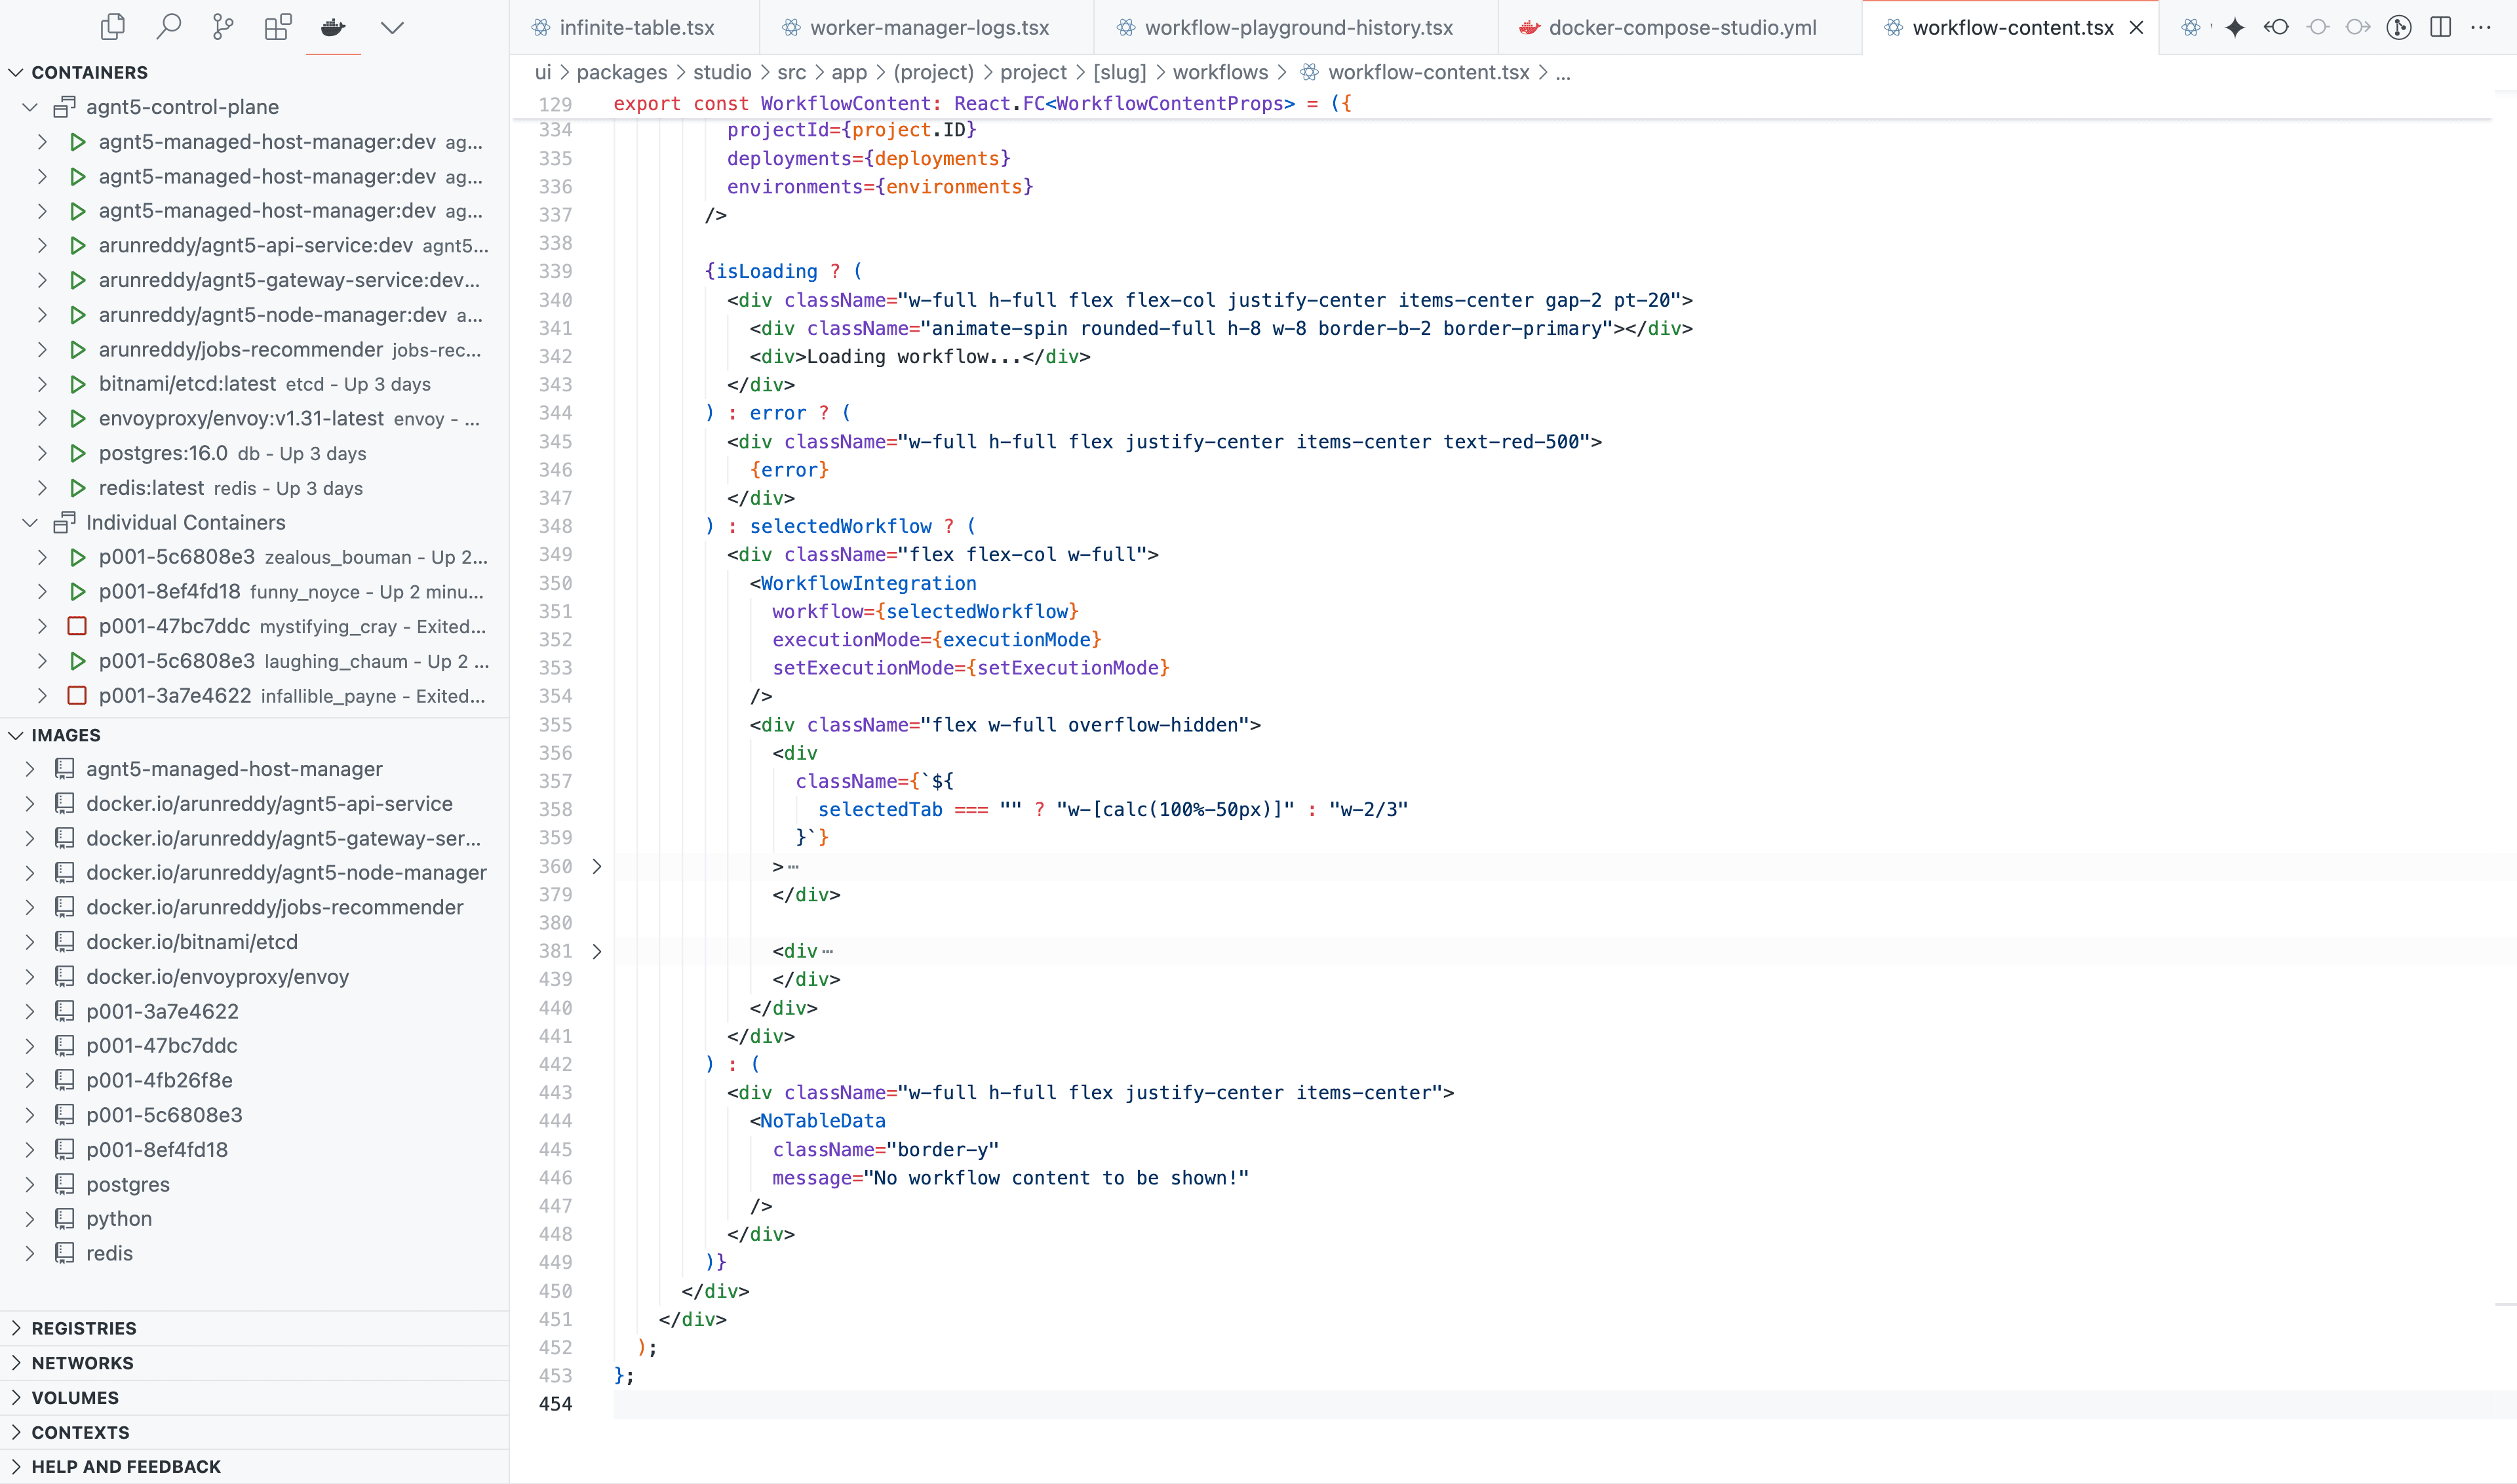Click the React icon in editor actions
2517x1484 pixels.
[2191, 28]
